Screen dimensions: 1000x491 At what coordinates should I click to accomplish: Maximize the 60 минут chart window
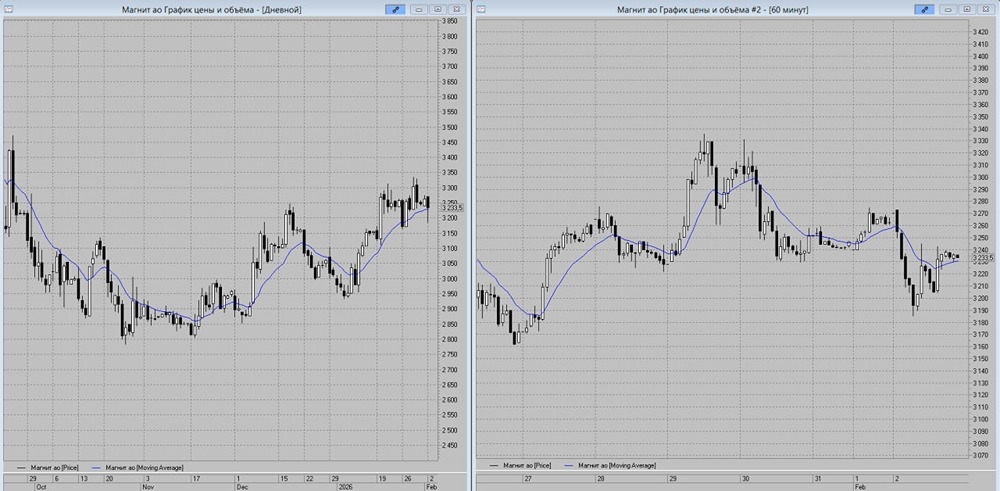pyautogui.click(x=967, y=10)
